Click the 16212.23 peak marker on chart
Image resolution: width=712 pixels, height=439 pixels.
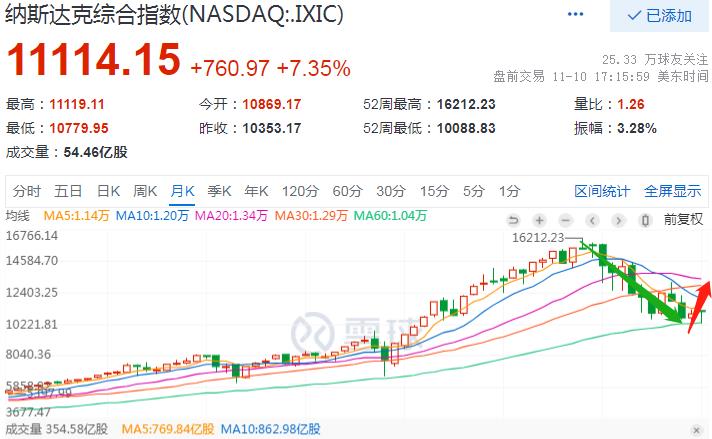pyautogui.click(x=538, y=237)
